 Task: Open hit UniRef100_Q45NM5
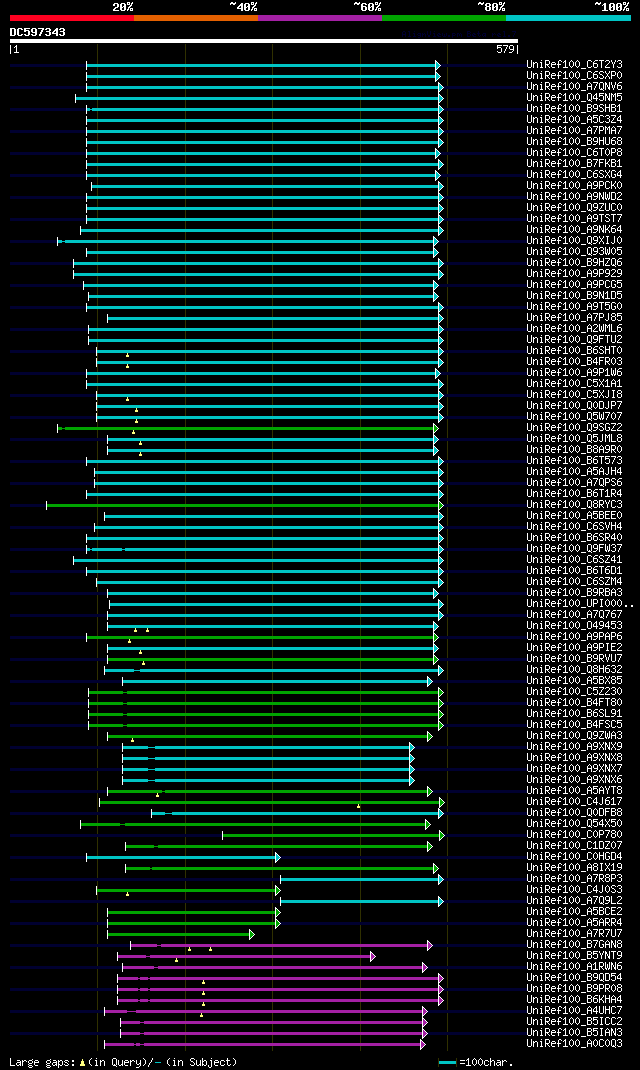pos(574,98)
